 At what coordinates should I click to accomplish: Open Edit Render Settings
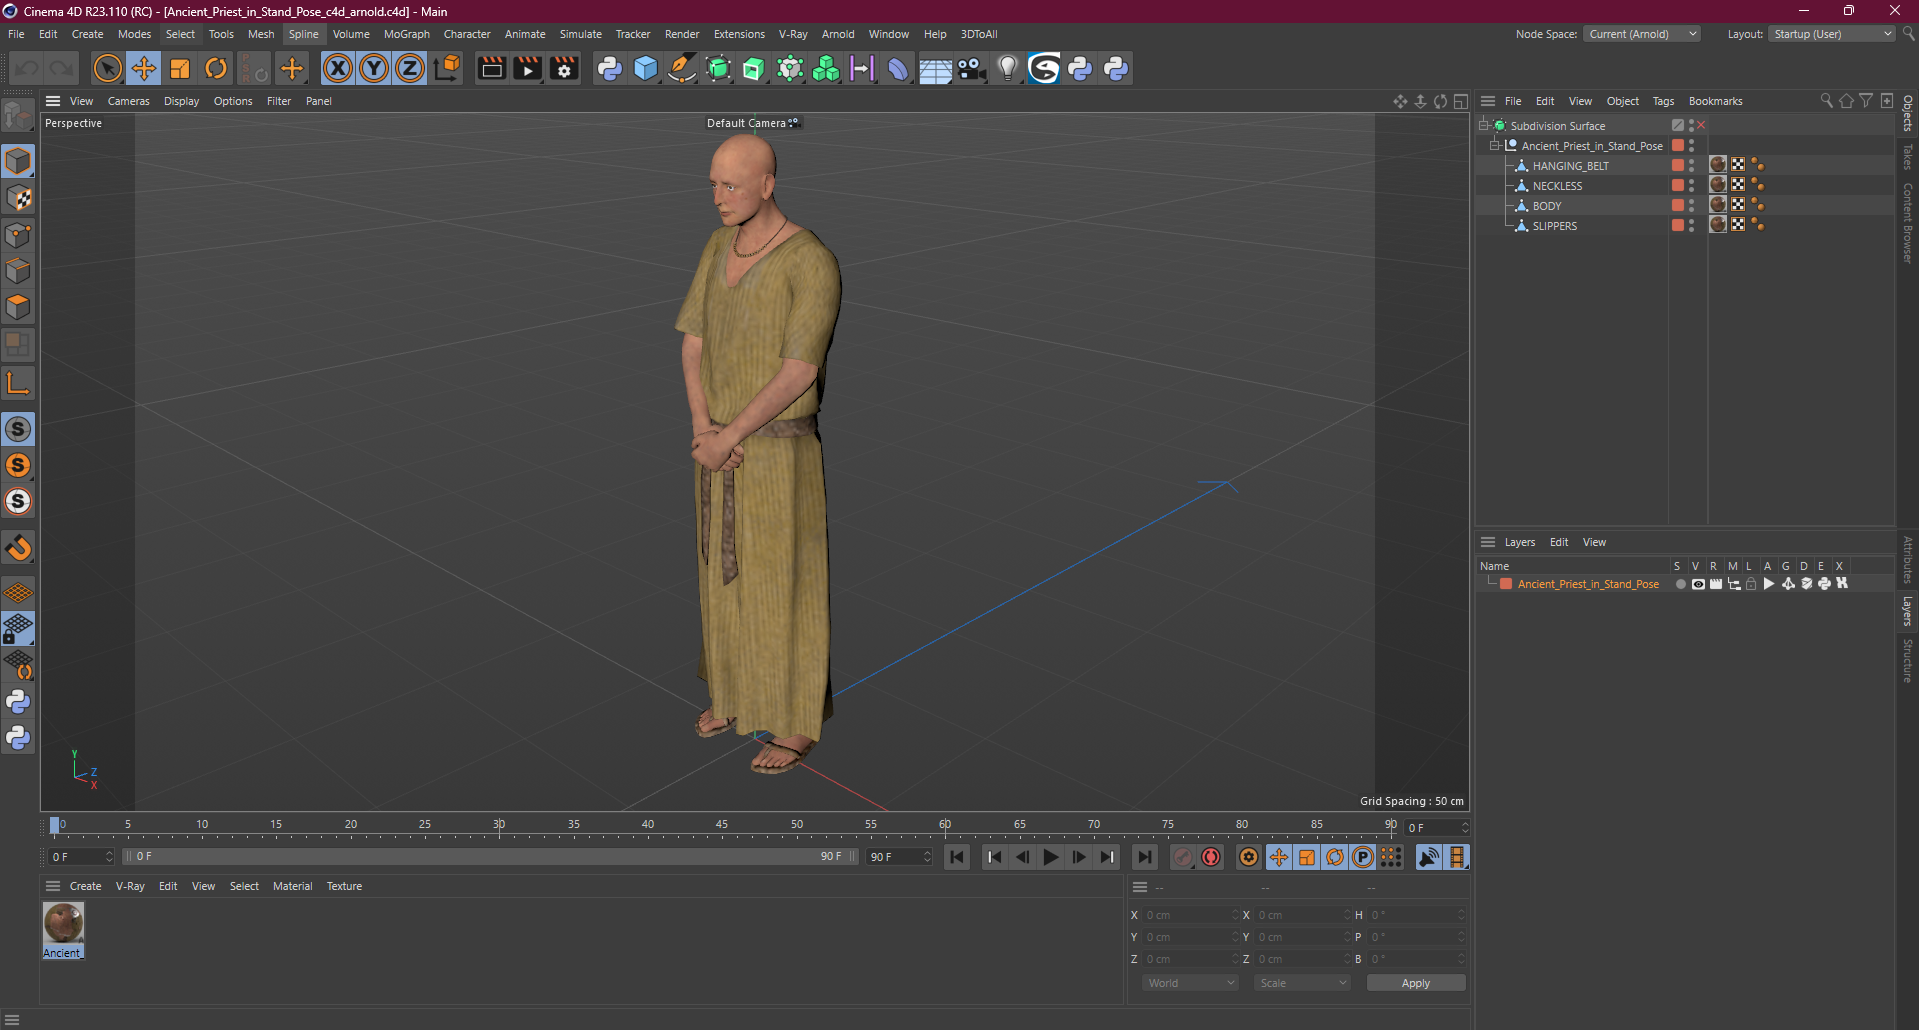pos(564,68)
